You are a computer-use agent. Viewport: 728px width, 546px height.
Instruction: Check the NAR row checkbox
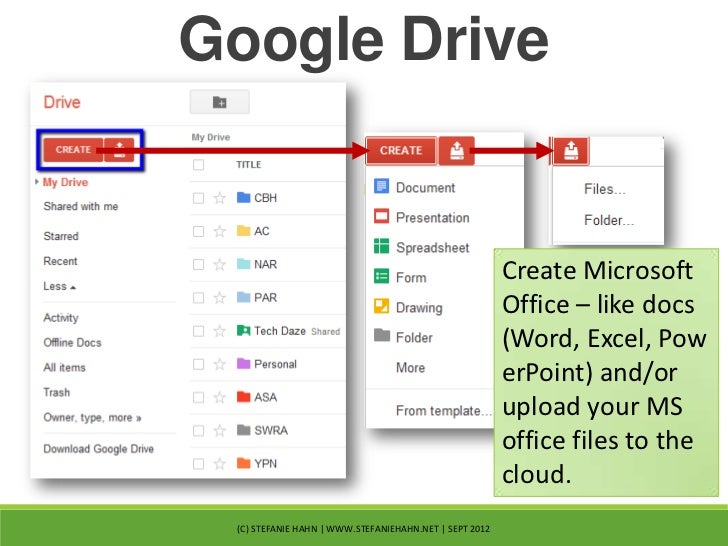point(198,265)
